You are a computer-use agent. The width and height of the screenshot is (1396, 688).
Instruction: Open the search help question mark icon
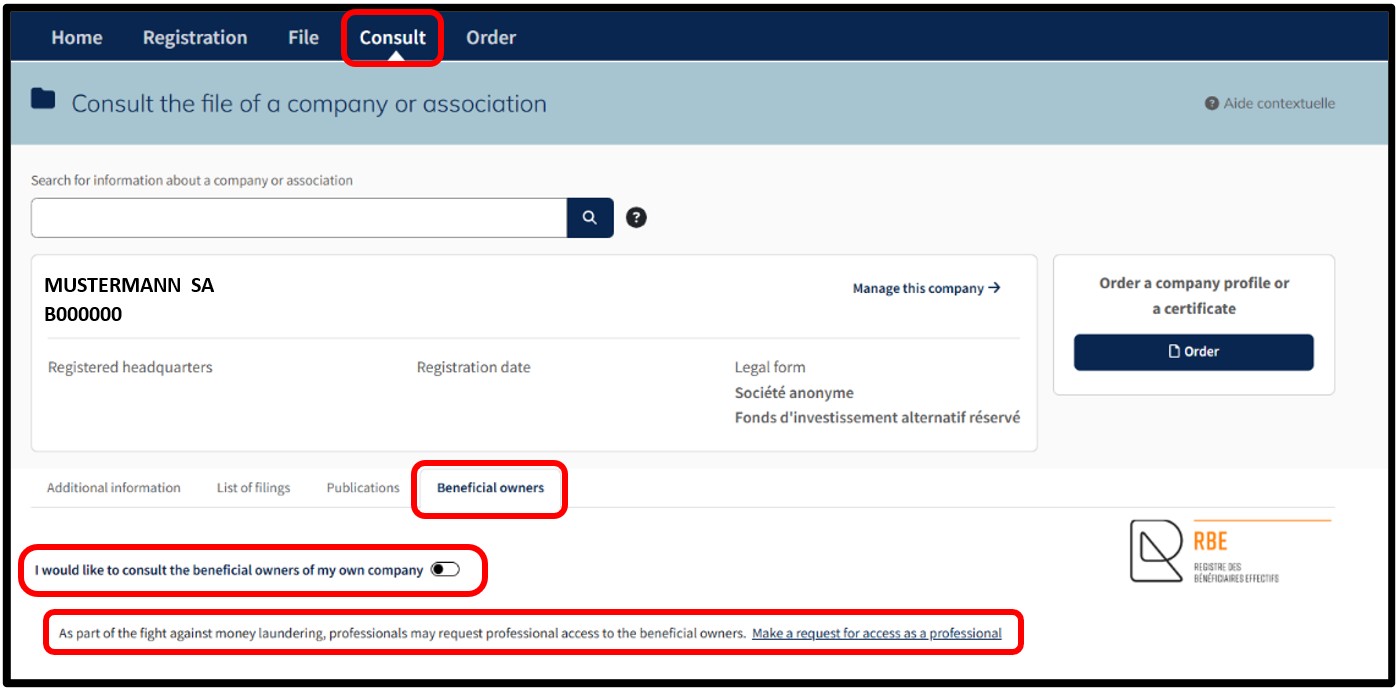[636, 218]
